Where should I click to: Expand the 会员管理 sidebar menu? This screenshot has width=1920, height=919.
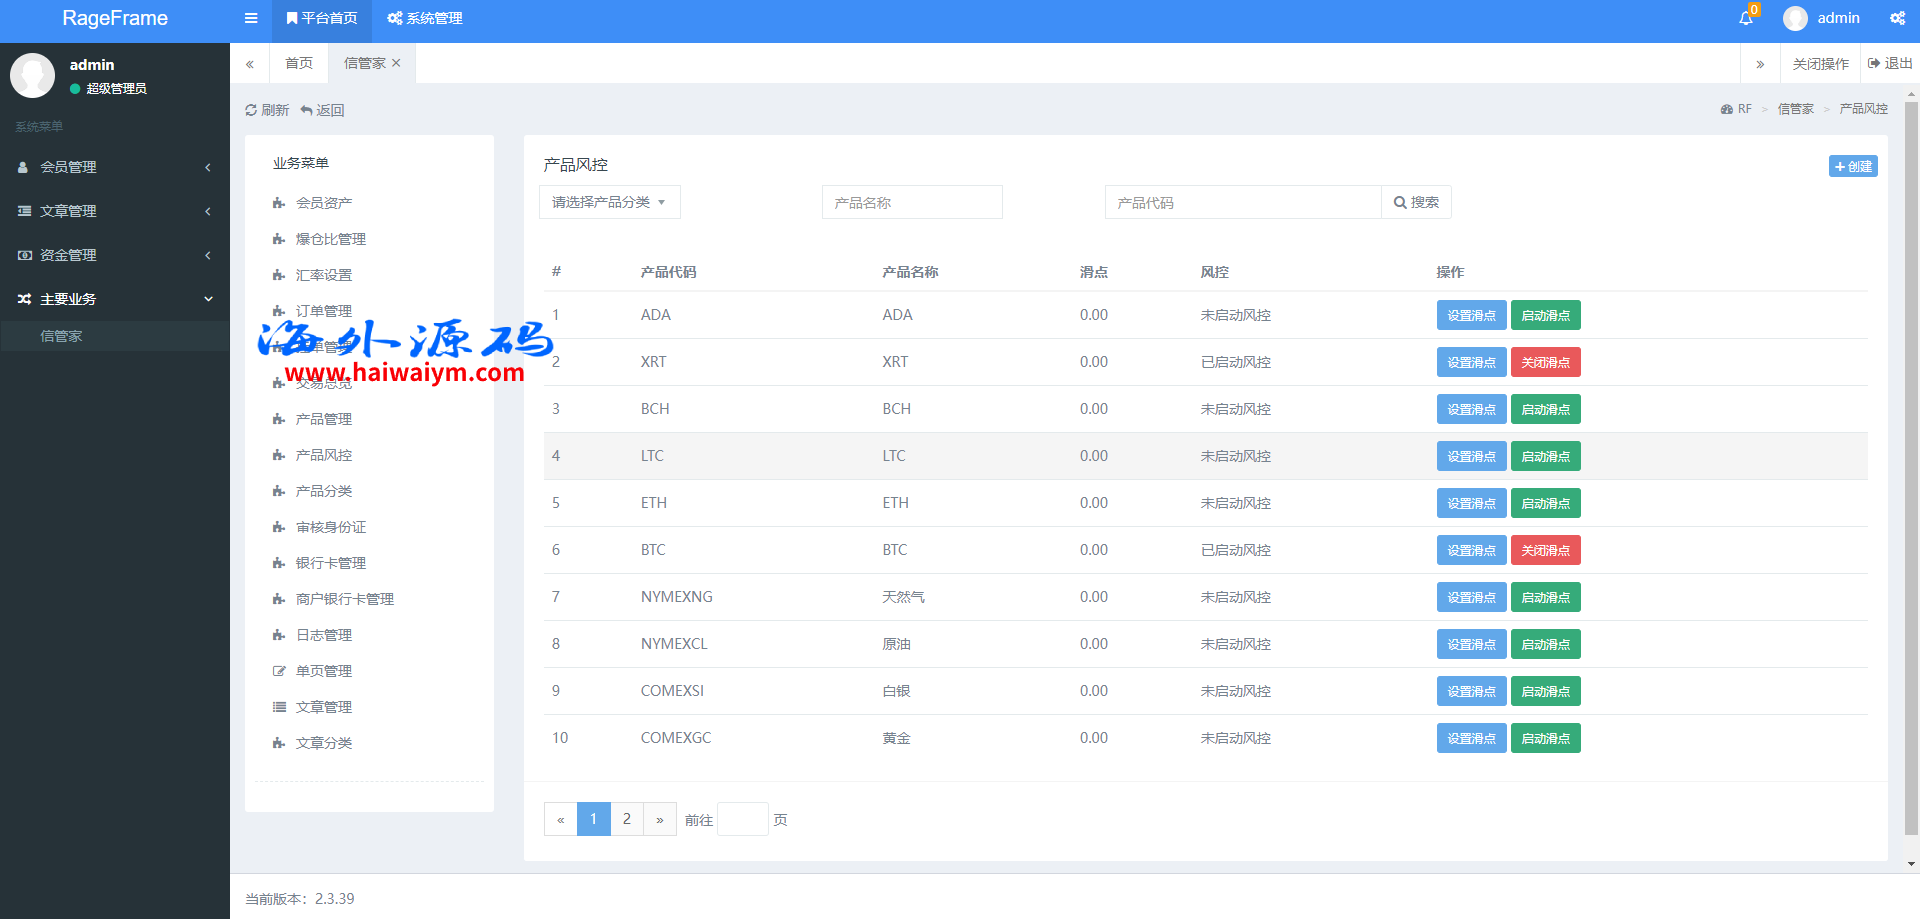[114, 167]
